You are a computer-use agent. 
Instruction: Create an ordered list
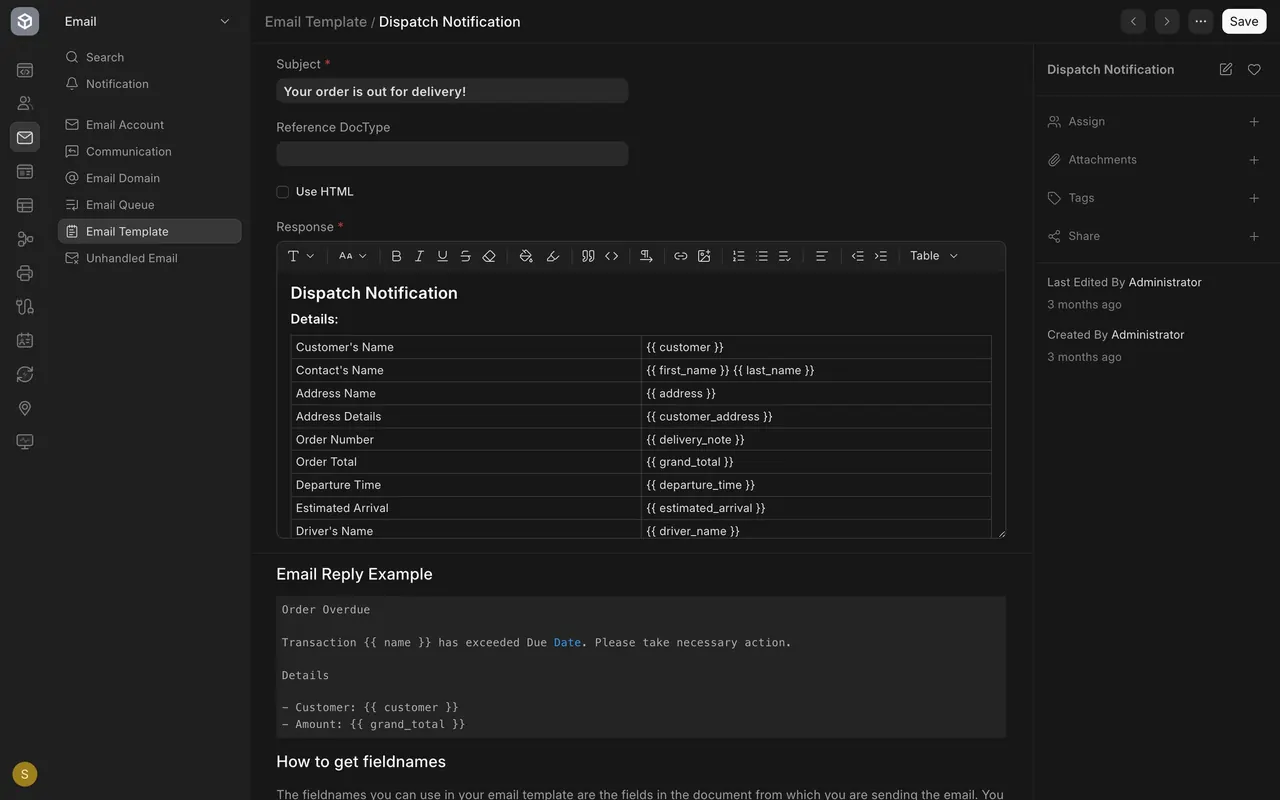(x=738, y=256)
